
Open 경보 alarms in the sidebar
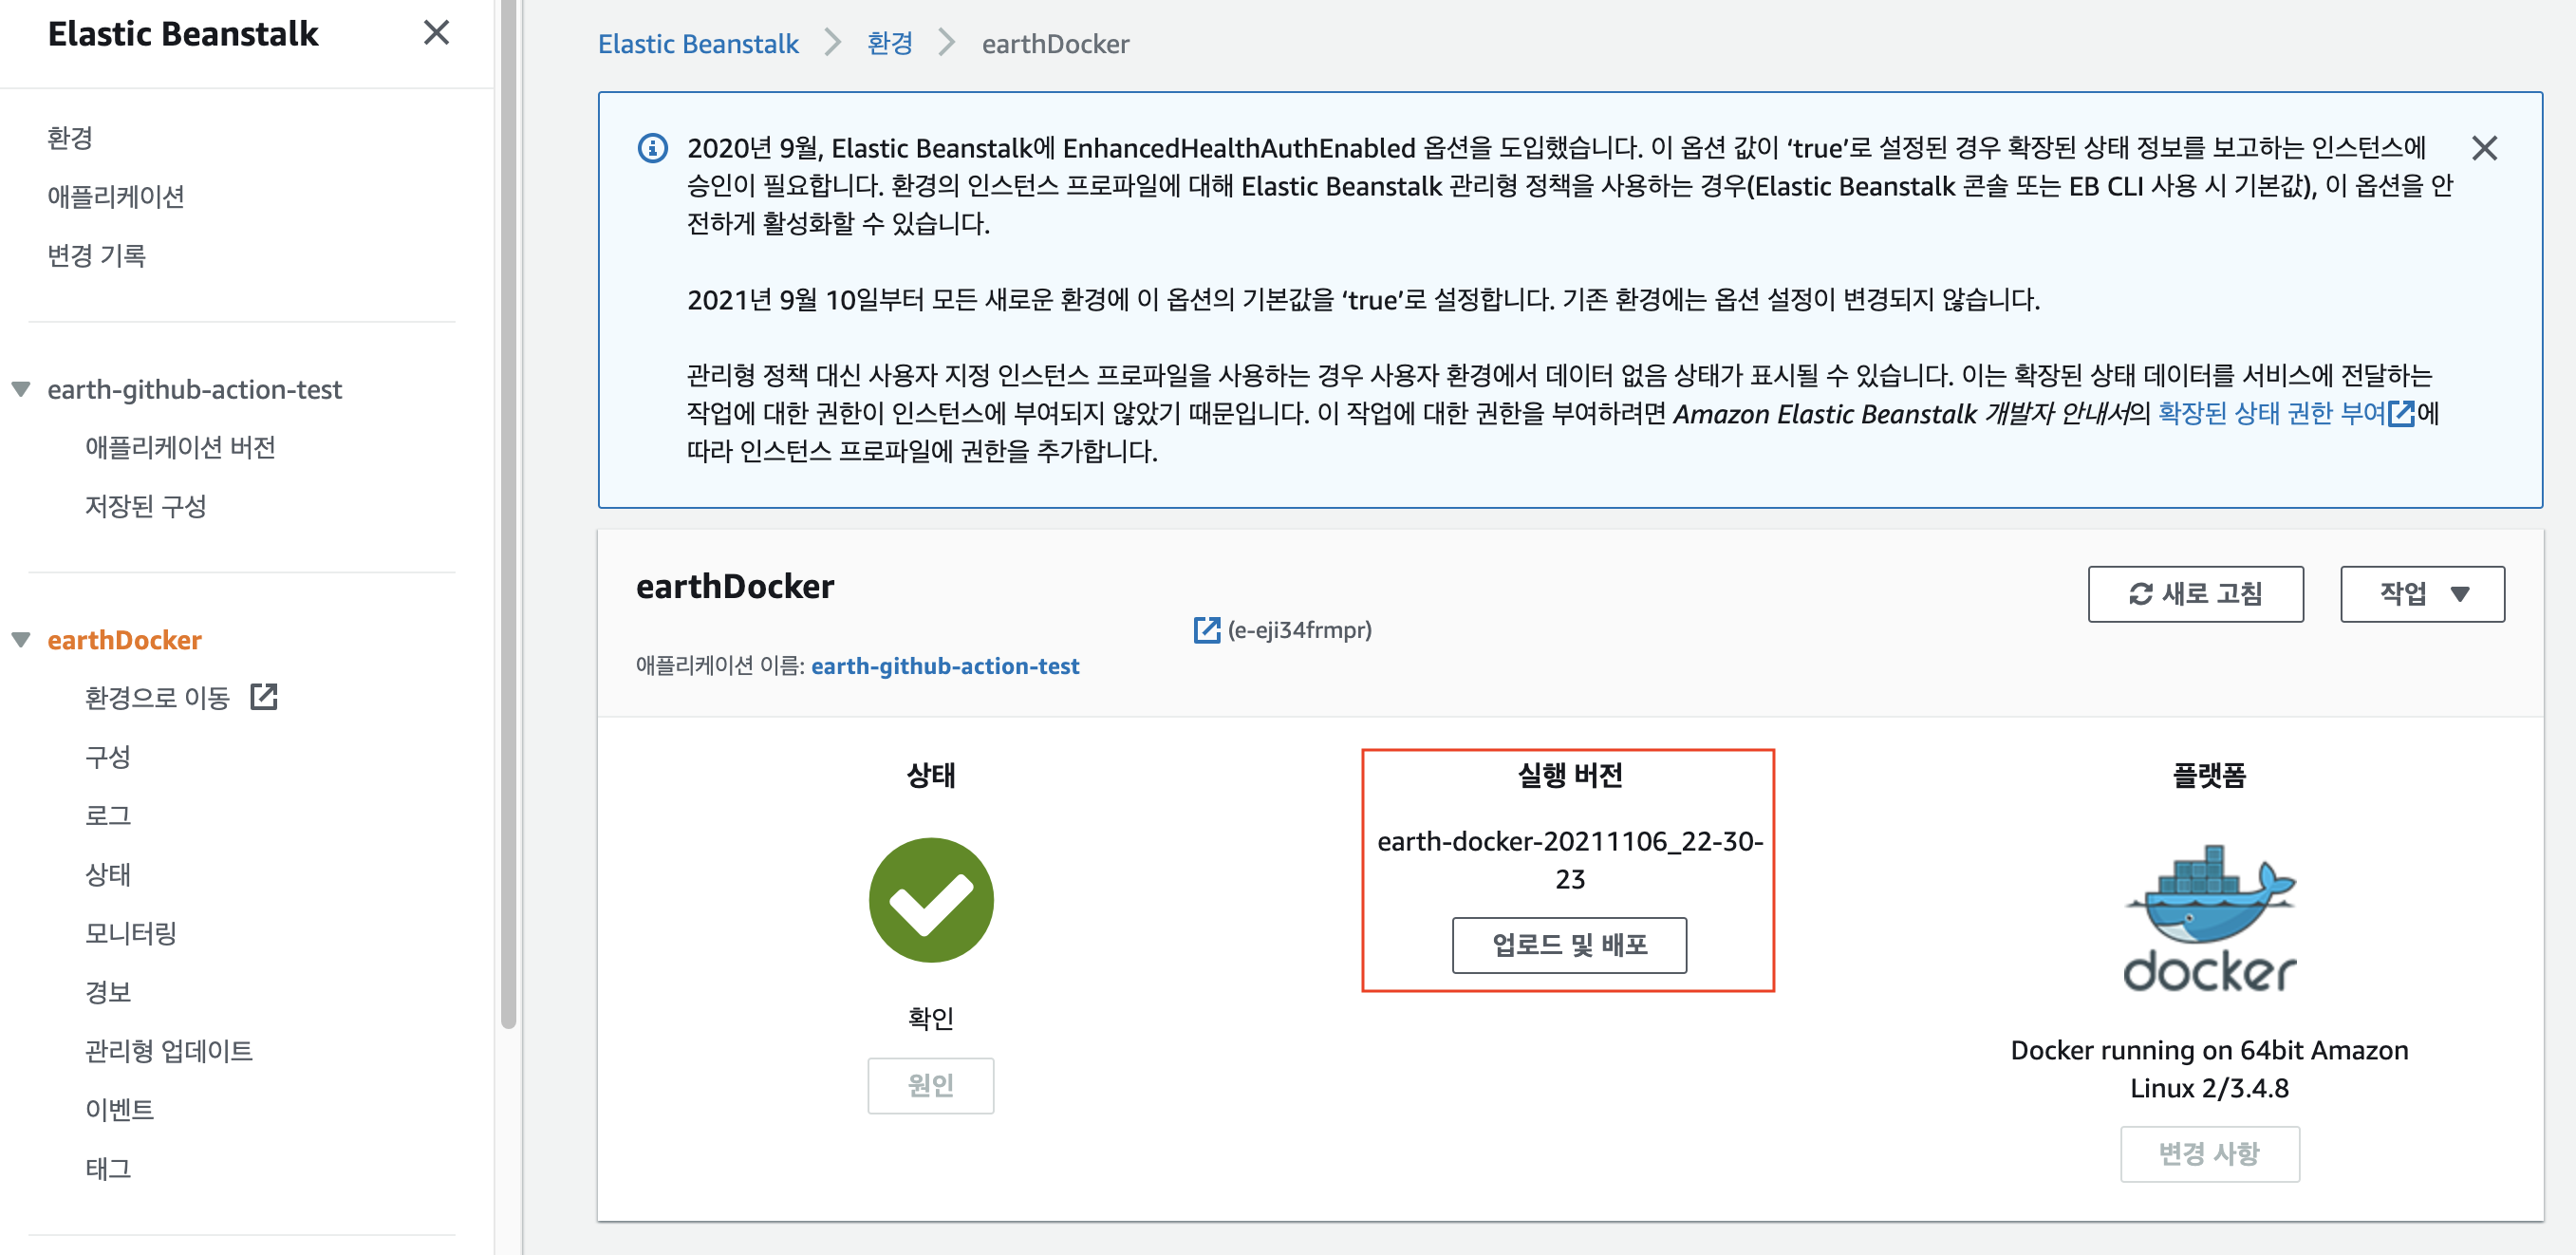108,992
